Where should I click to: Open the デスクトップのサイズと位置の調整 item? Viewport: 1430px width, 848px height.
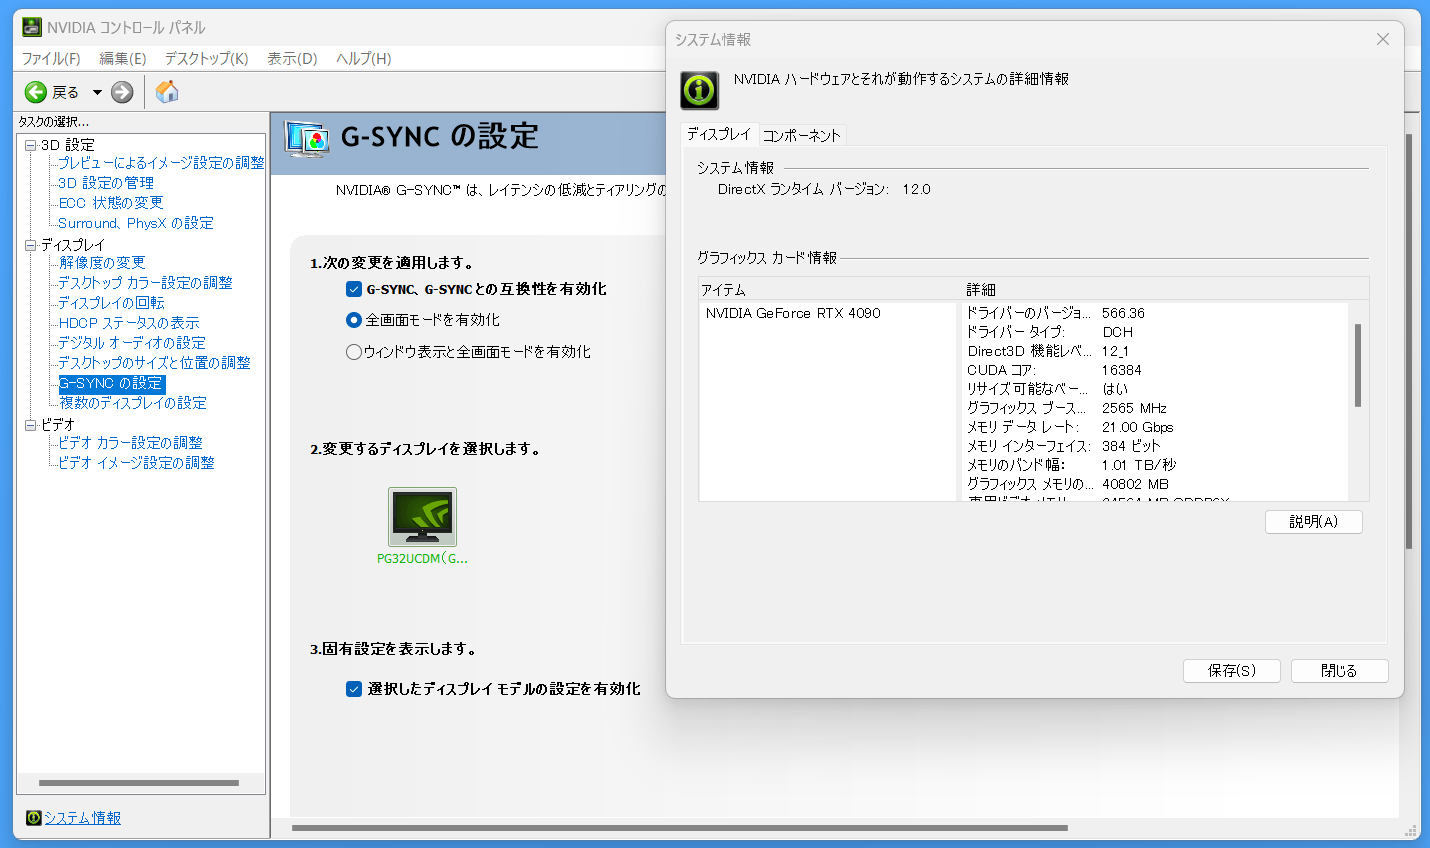[154, 363]
